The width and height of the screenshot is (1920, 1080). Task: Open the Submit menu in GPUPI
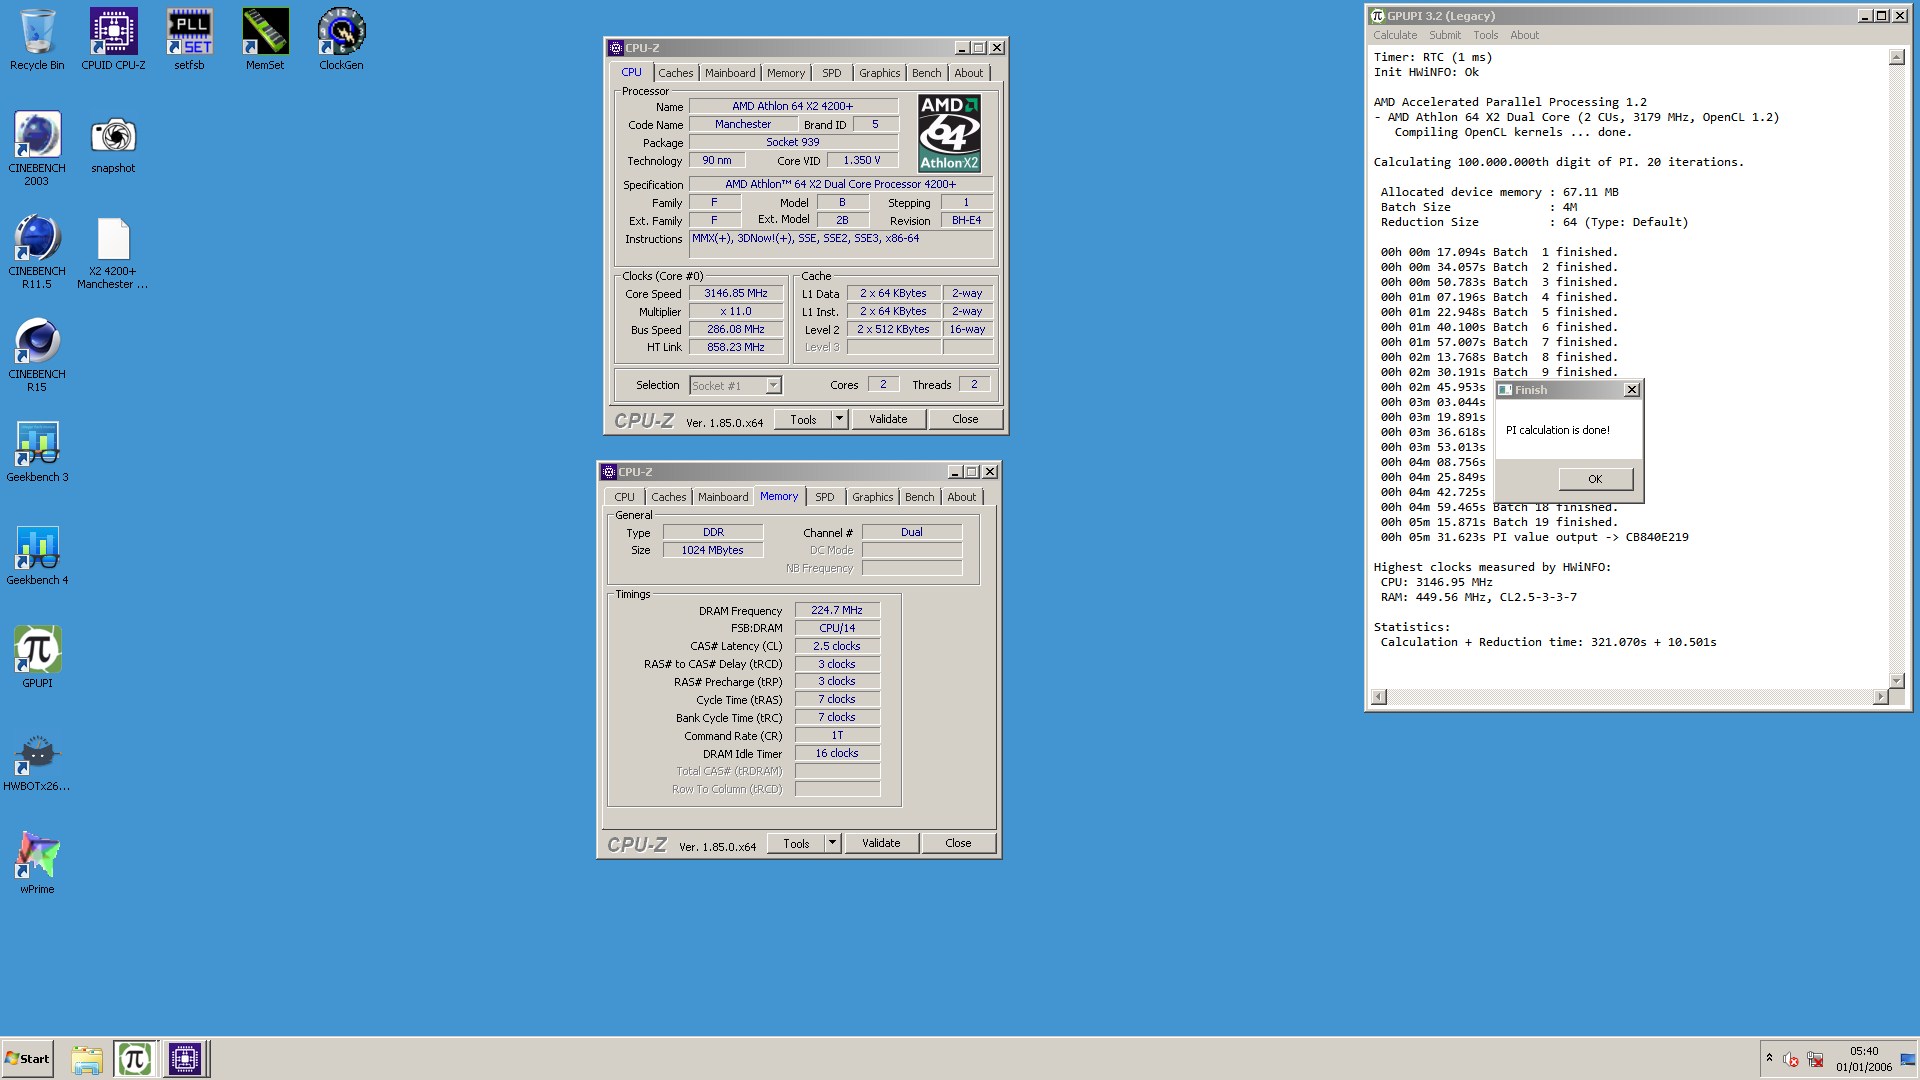(x=1445, y=35)
